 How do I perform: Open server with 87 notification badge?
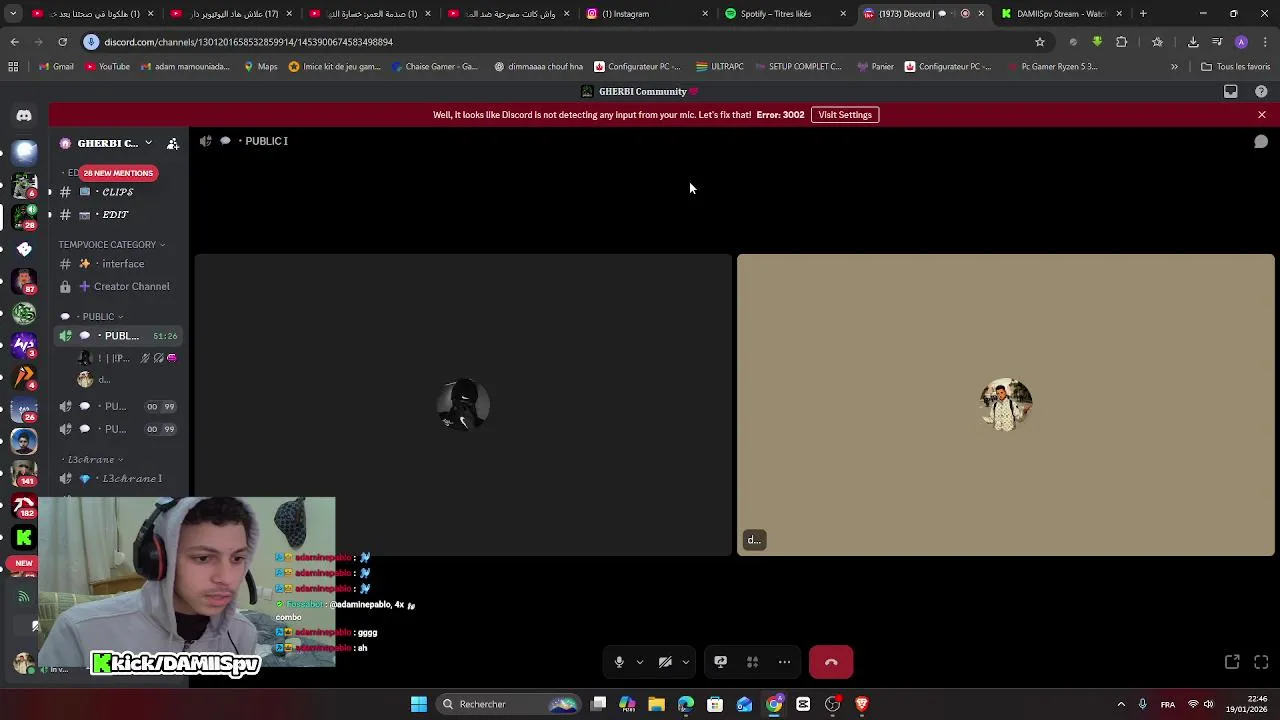pos(24,281)
